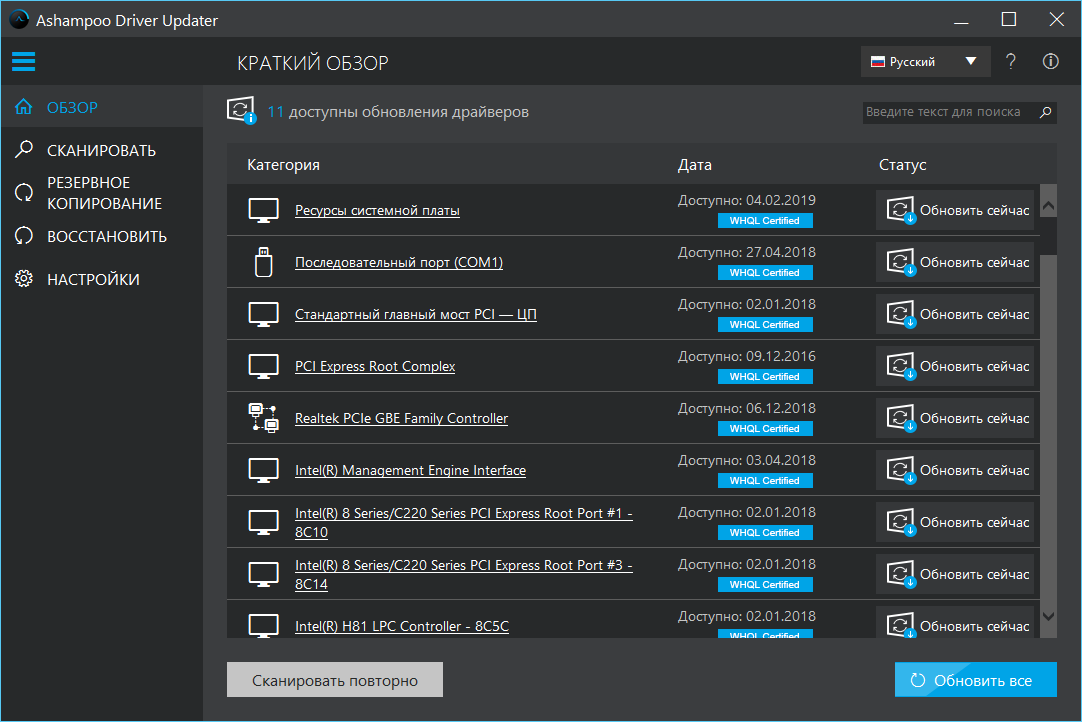Click date Доступно: 06.12.2018

[x=747, y=409]
